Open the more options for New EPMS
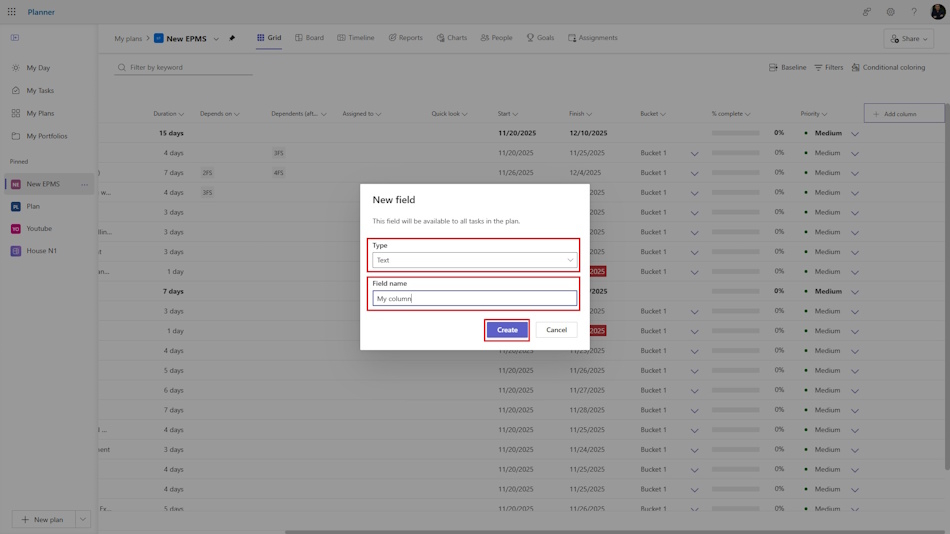This screenshot has width=950, height=534. pyautogui.click(x=84, y=184)
